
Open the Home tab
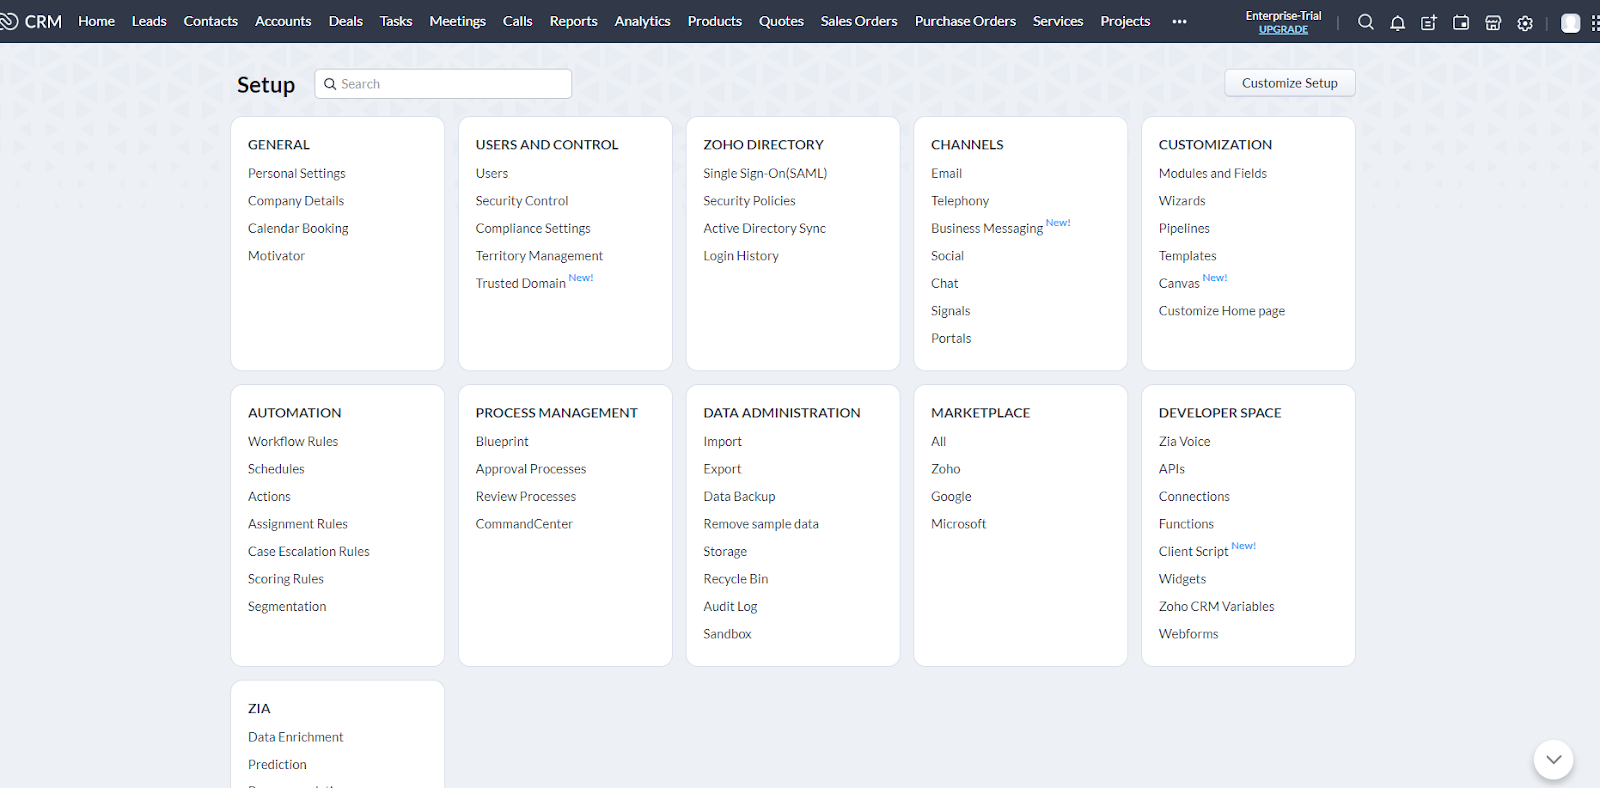coord(96,21)
